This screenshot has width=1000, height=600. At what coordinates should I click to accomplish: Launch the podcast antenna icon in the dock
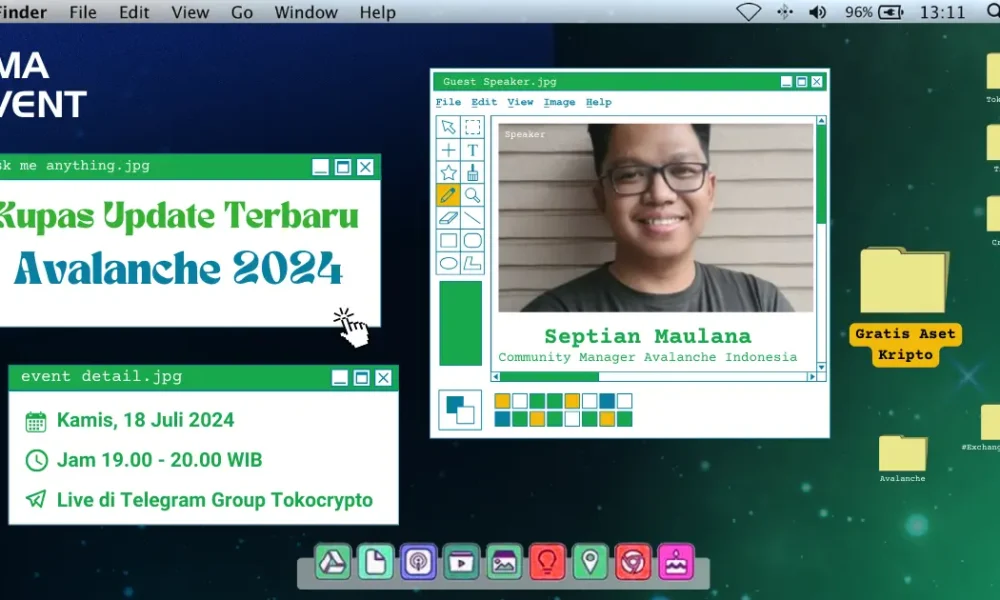point(418,562)
